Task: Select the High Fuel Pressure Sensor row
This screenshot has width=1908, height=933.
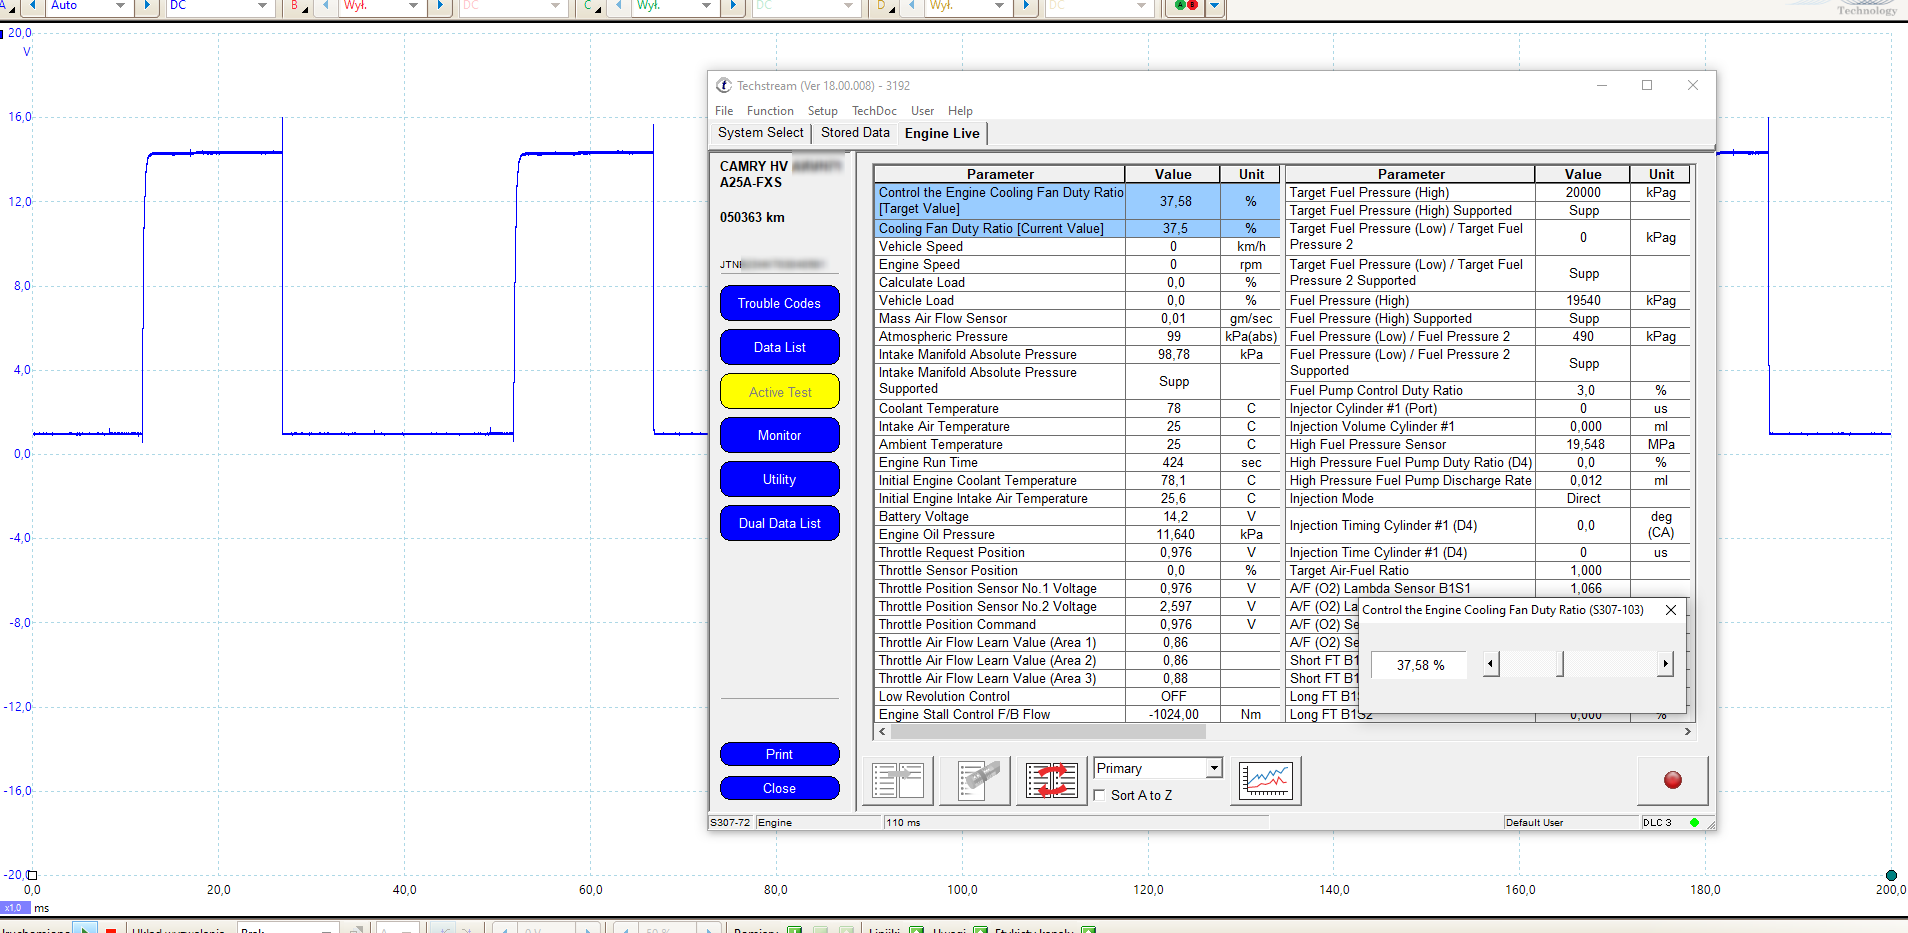Action: (1488, 445)
